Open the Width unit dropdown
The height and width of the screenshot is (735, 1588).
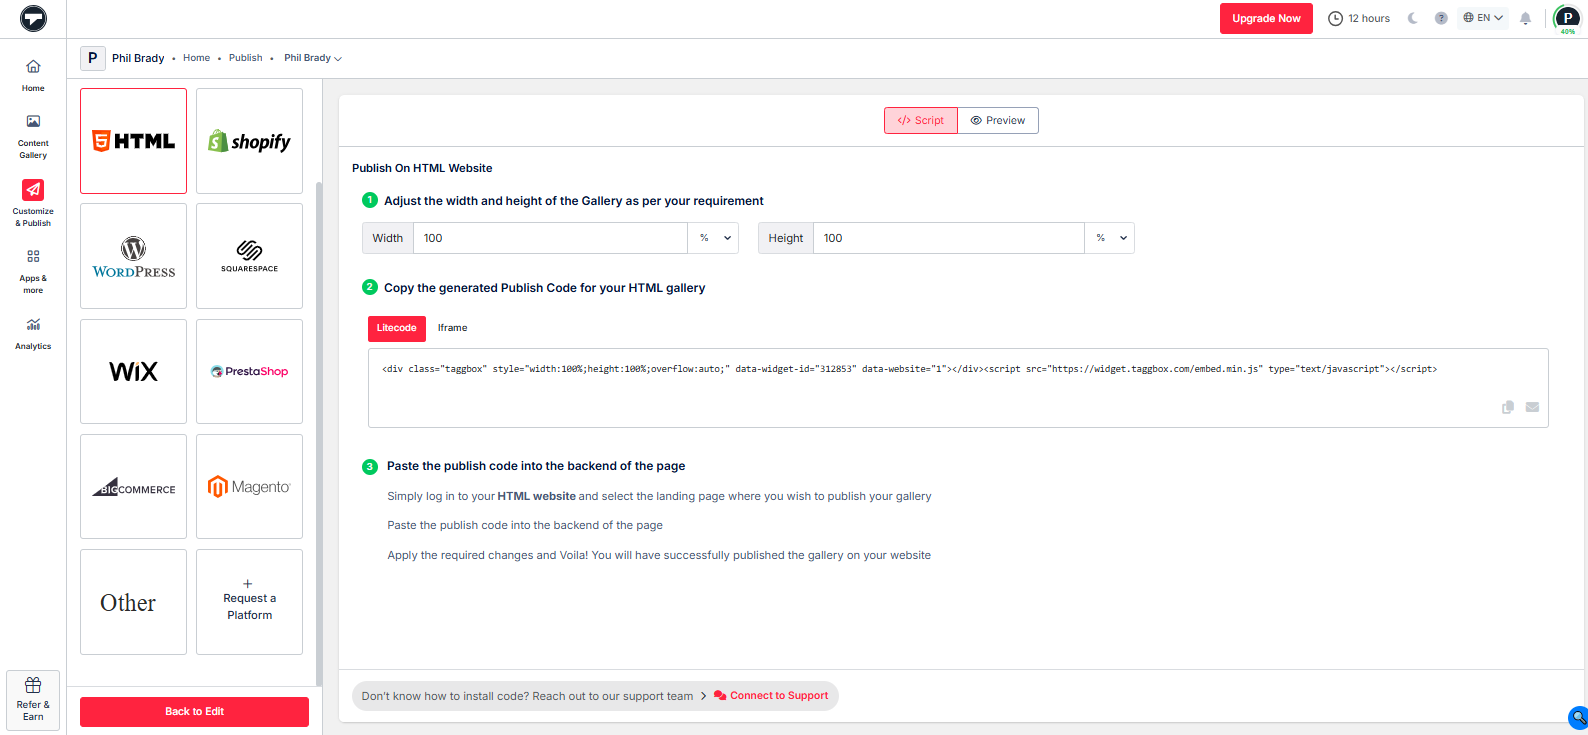(x=714, y=238)
